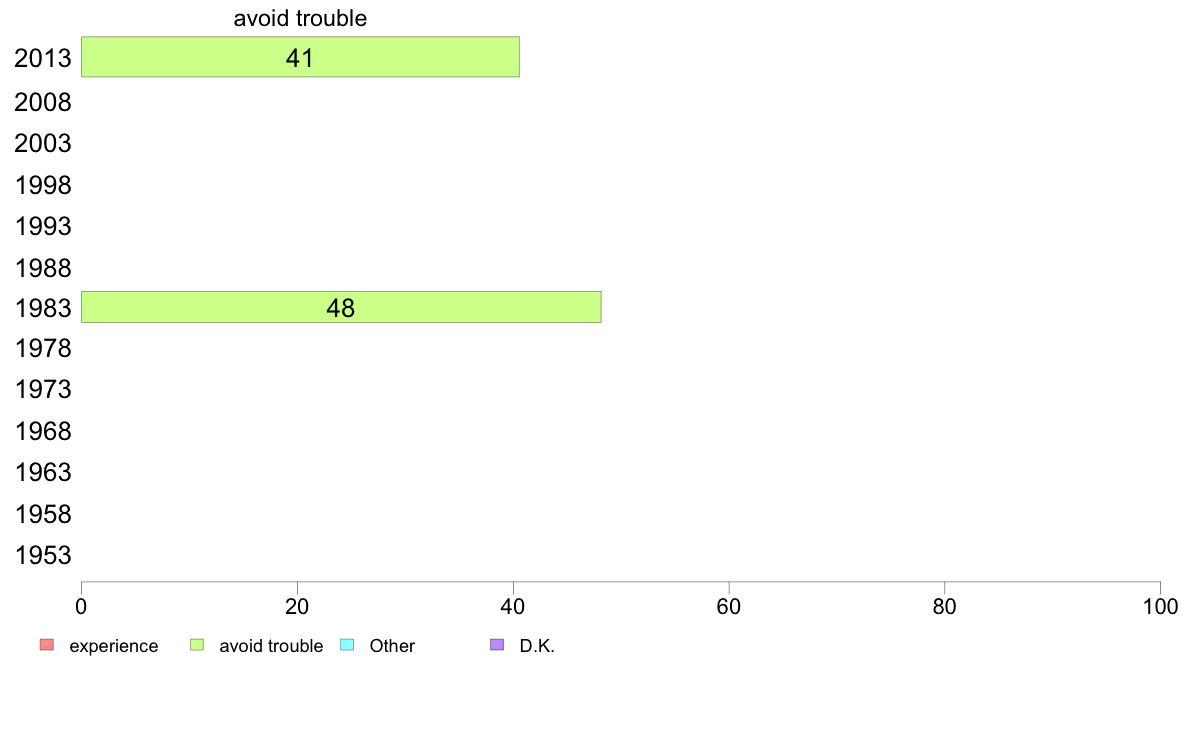Viewport: 1188px width, 736px height.
Task: Click the 80 tick label on x-axis
Action: (944, 606)
